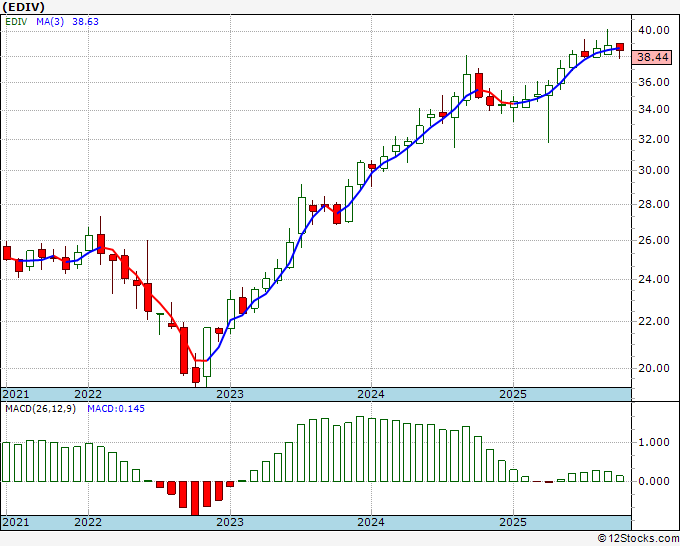Click the latest red candlestick near 38.44
Viewport: 680px width, 546px height.
pos(620,47)
